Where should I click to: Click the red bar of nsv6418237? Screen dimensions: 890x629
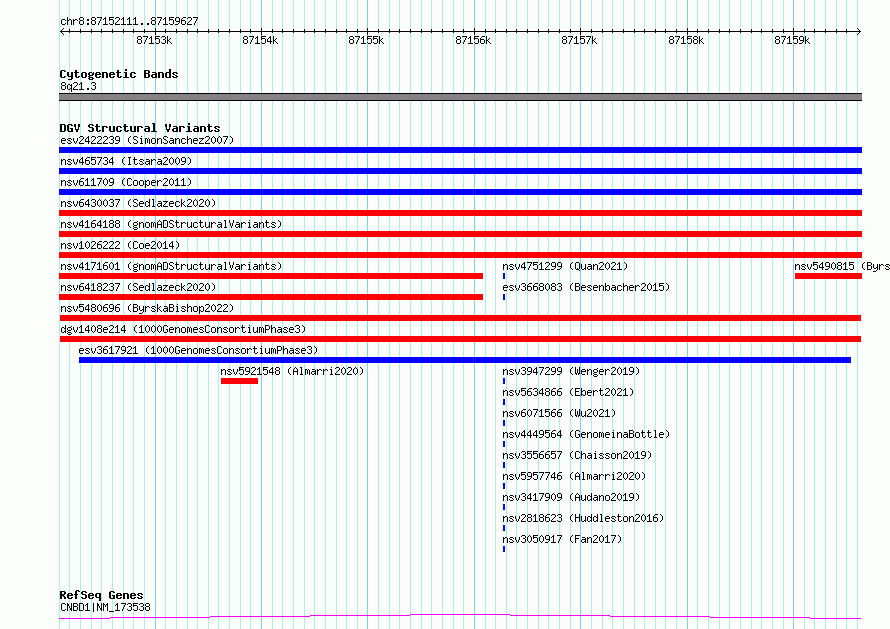[271, 297]
